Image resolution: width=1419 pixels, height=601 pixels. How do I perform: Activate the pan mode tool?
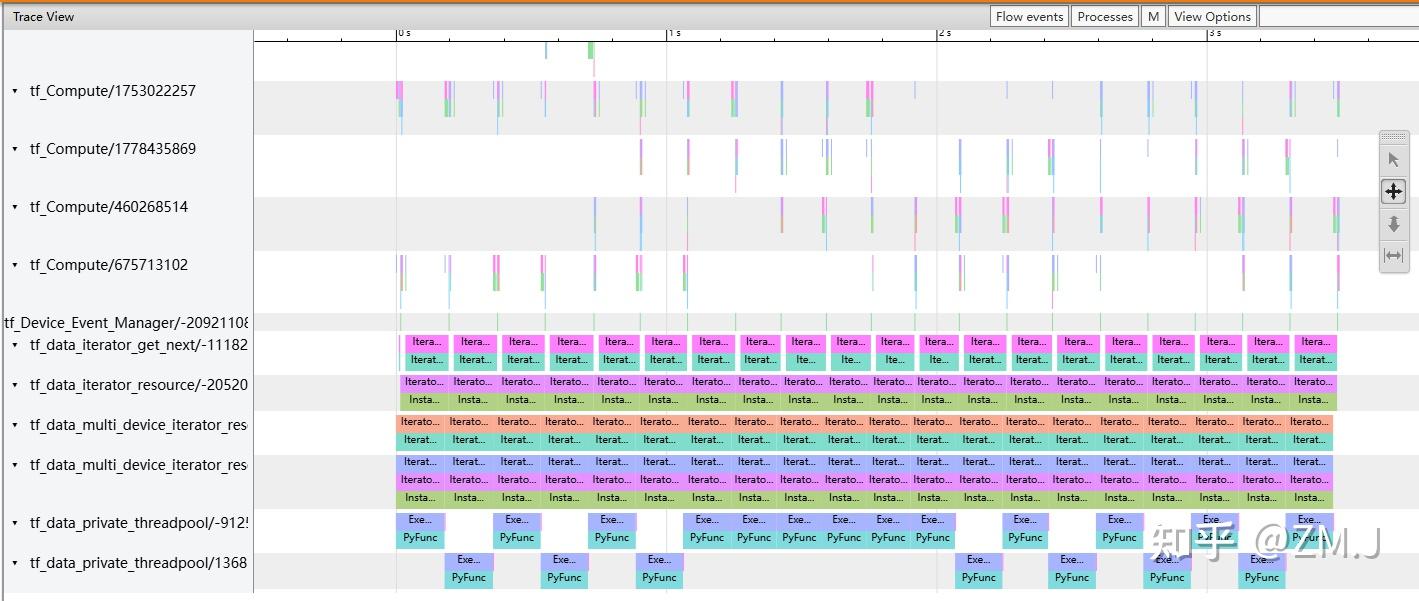1394,191
